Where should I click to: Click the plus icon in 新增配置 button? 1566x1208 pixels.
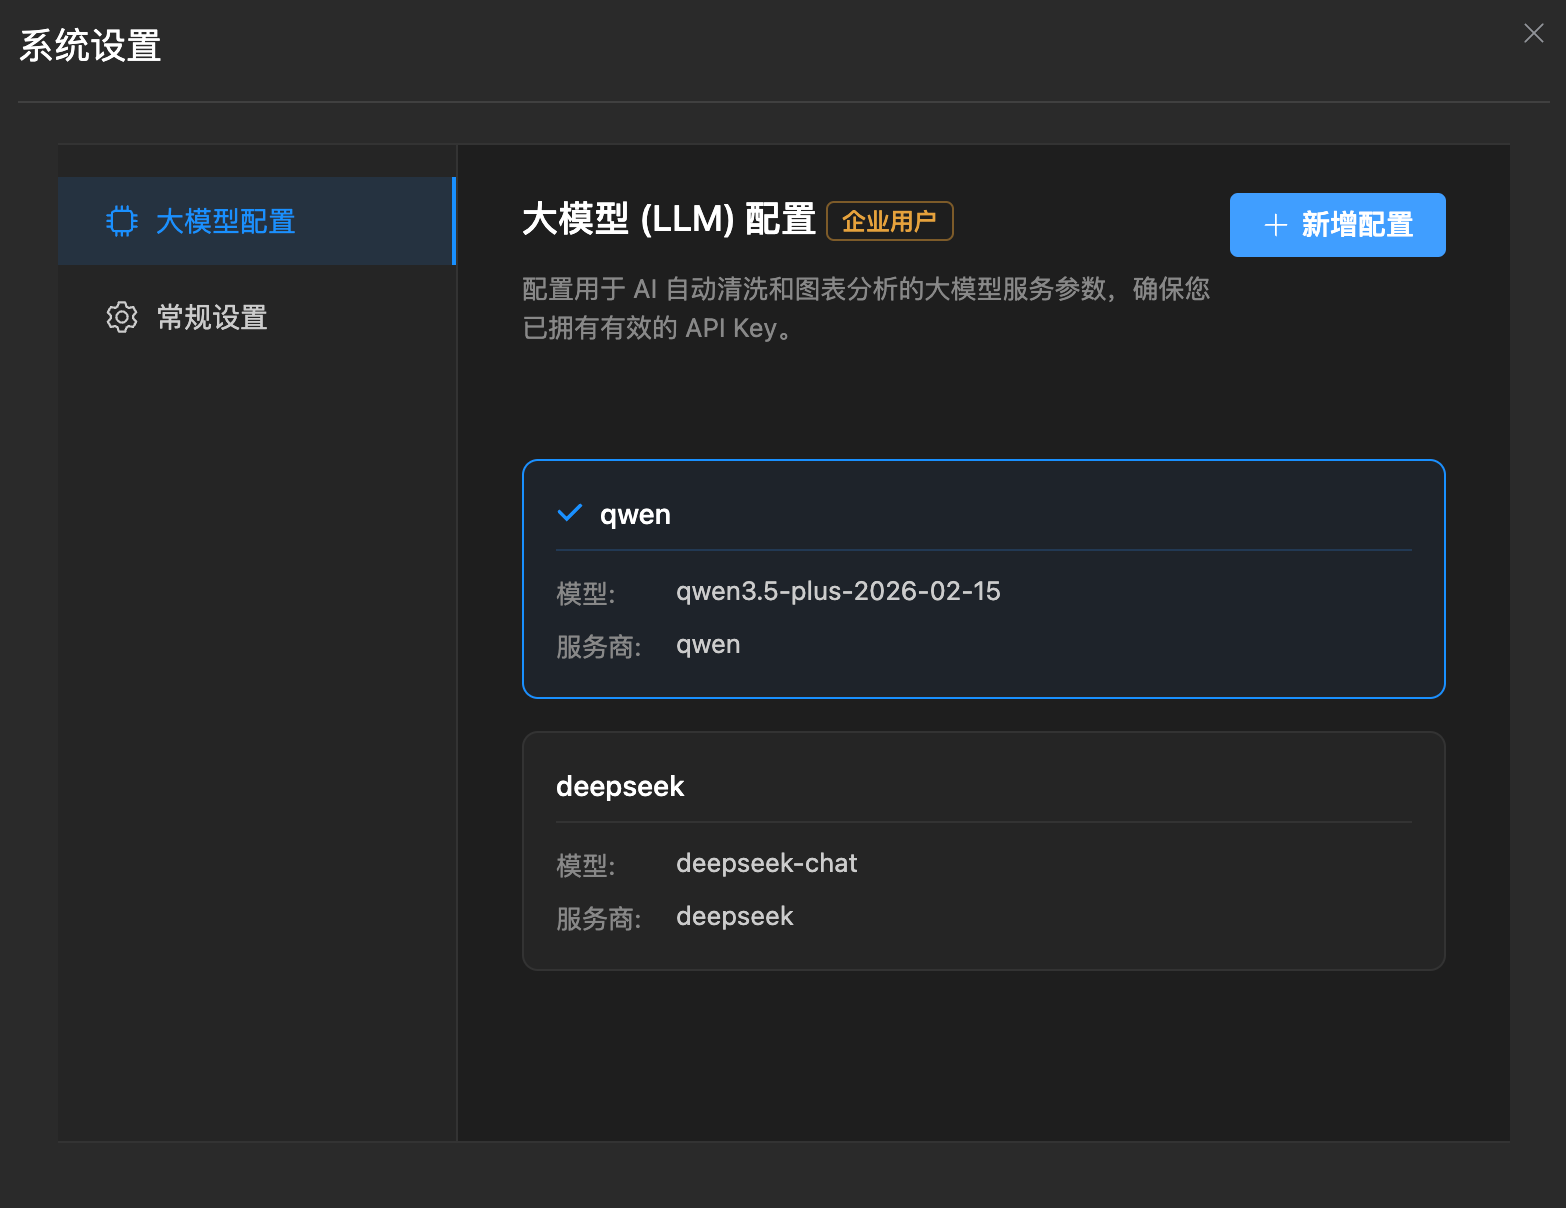[x=1275, y=225]
